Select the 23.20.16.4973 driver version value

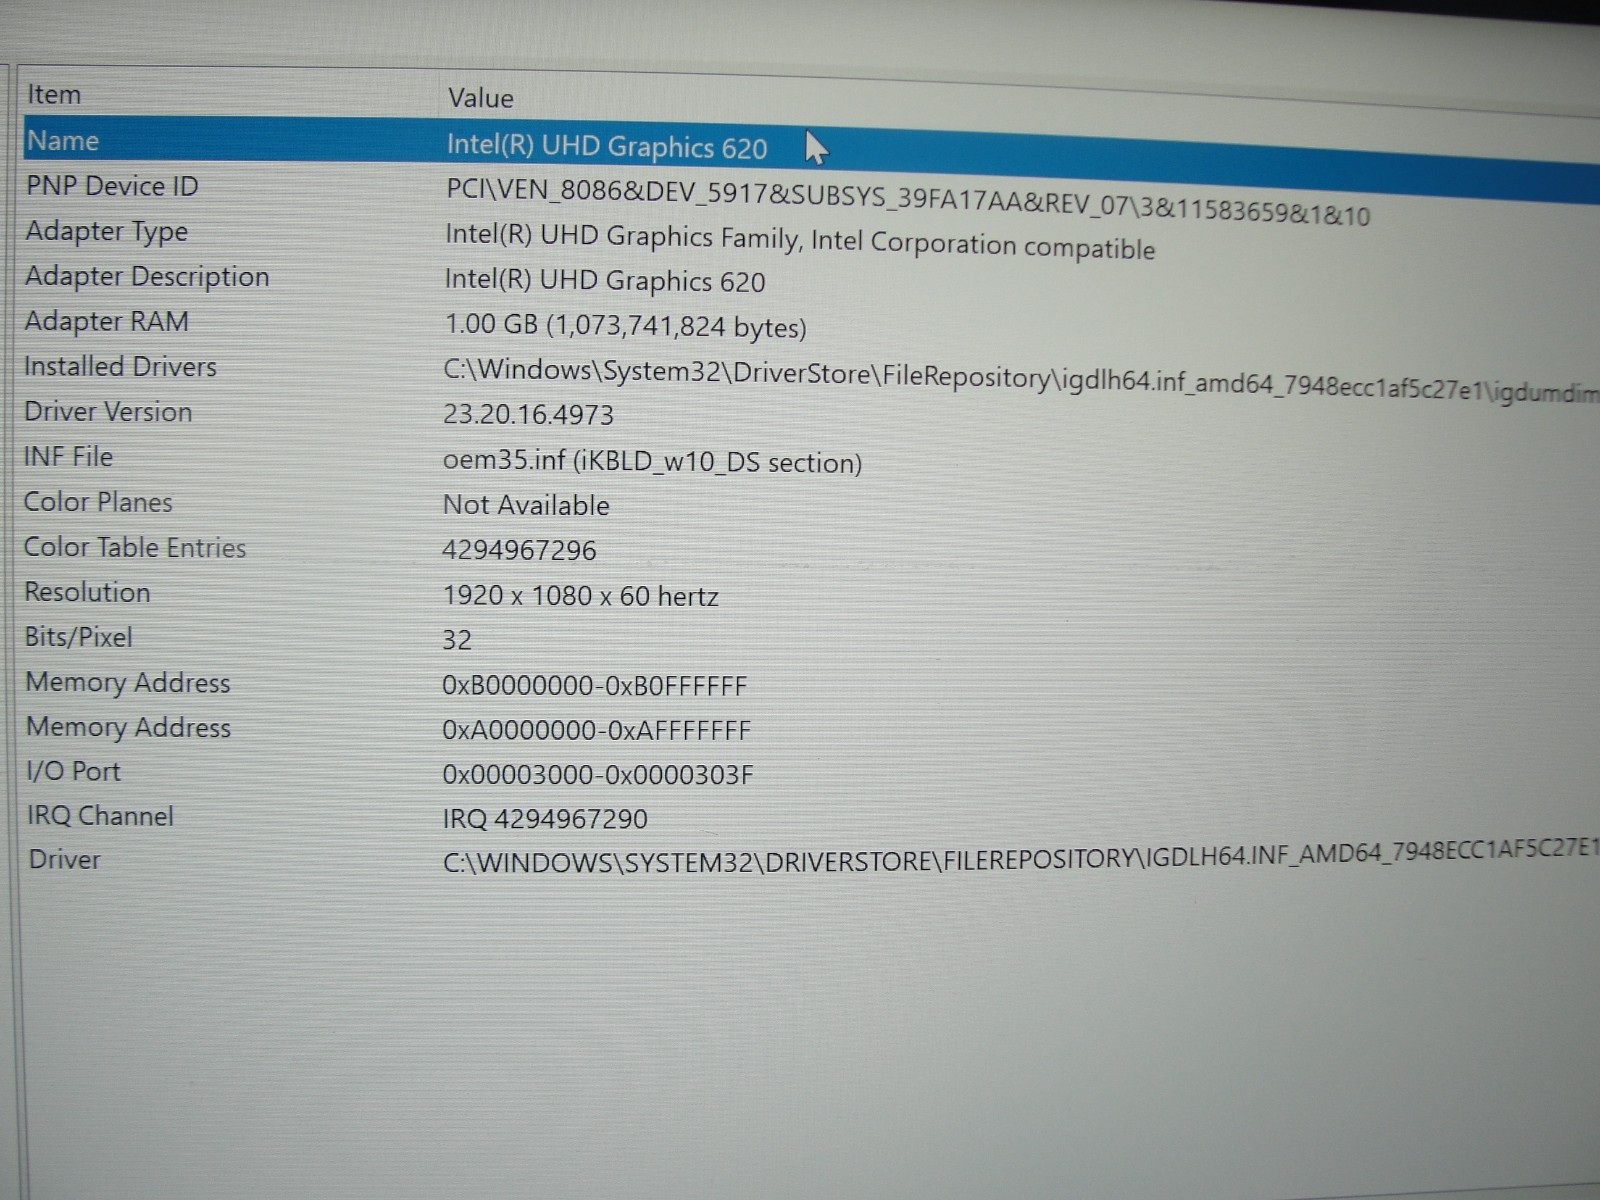(x=528, y=415)
